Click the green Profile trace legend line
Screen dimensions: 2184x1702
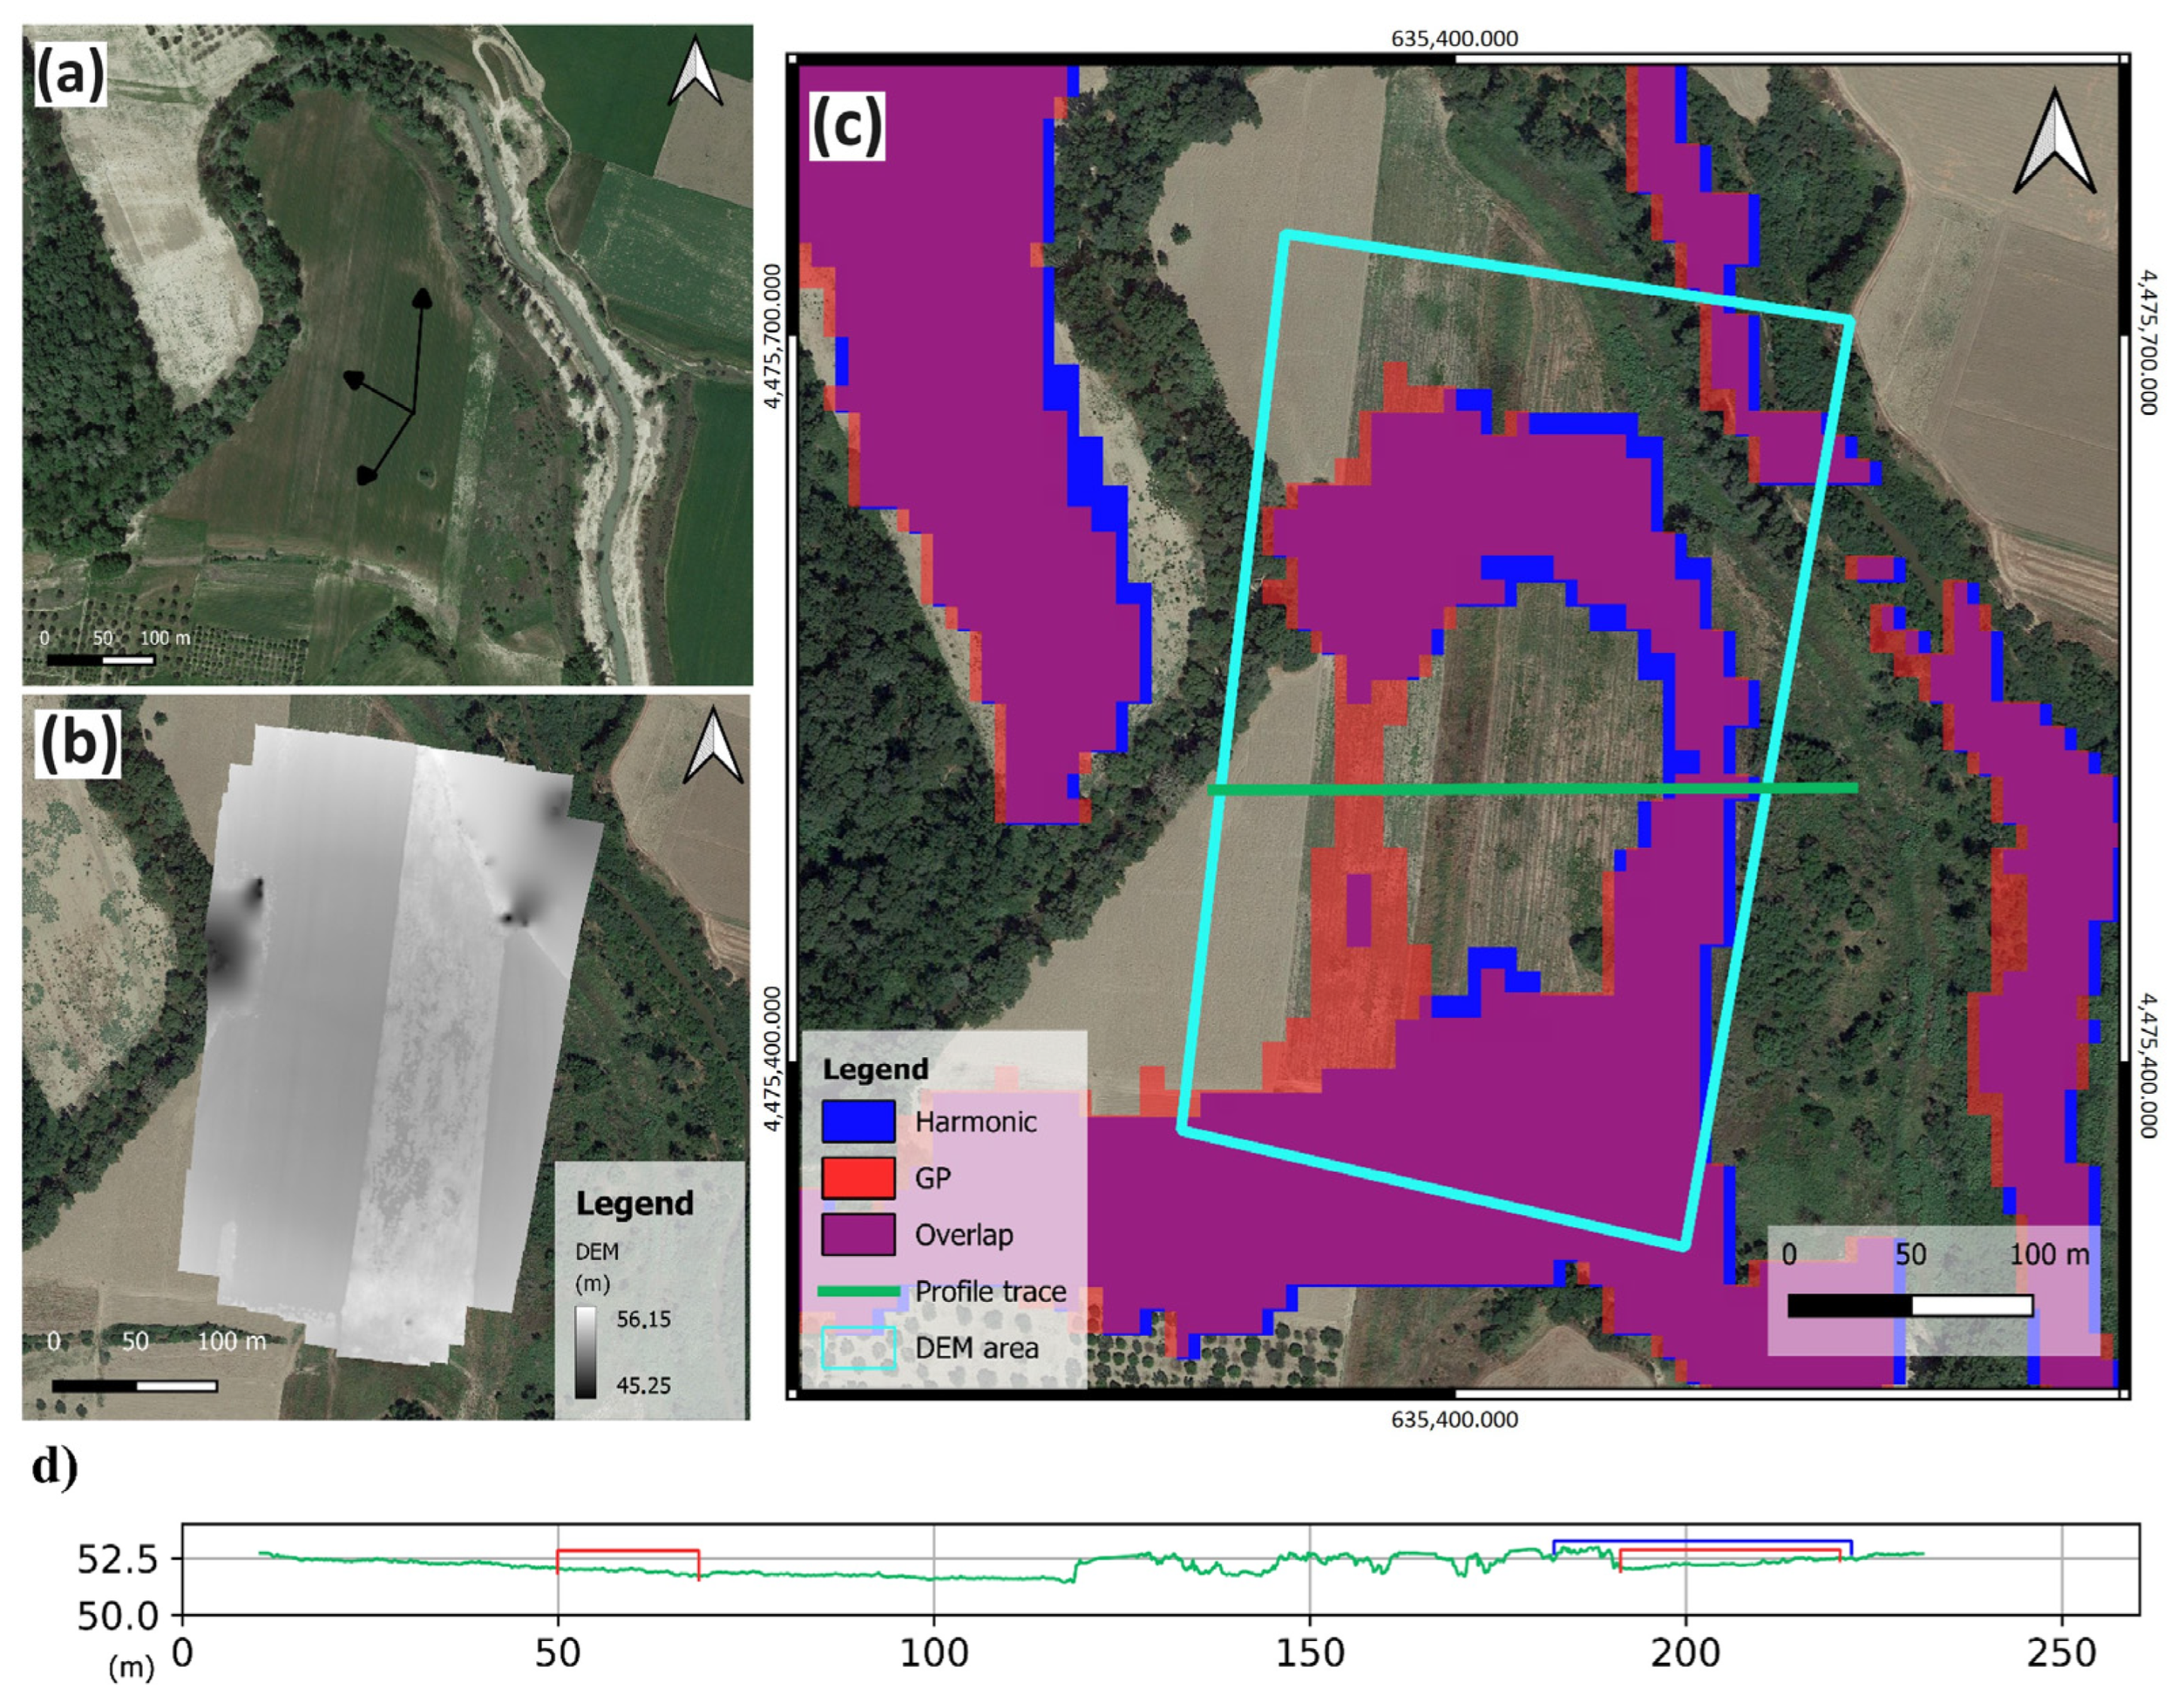(x=858, y=1292)
